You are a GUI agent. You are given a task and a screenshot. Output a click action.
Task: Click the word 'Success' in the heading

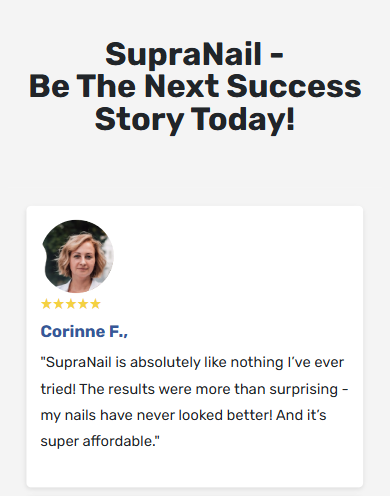coord(294,87)
